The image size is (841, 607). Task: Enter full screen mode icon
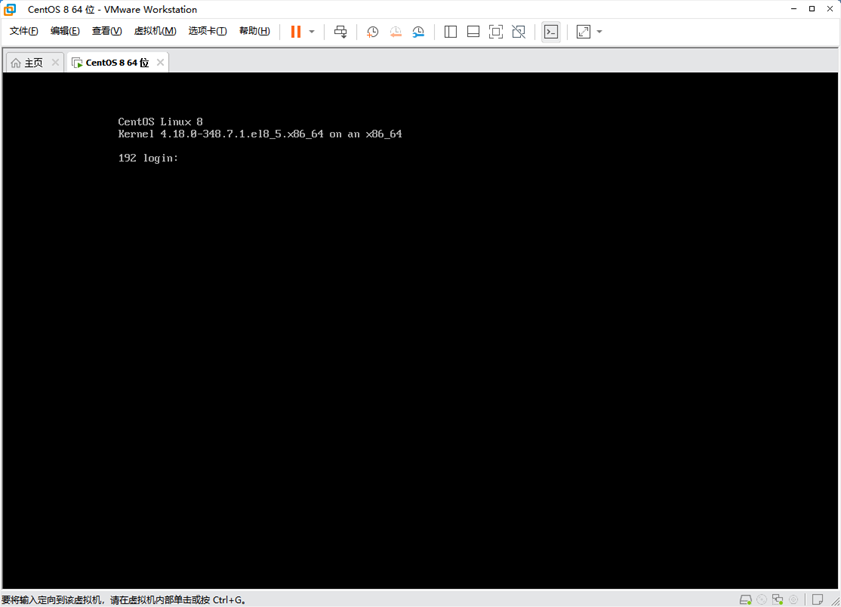coord(496,32)
